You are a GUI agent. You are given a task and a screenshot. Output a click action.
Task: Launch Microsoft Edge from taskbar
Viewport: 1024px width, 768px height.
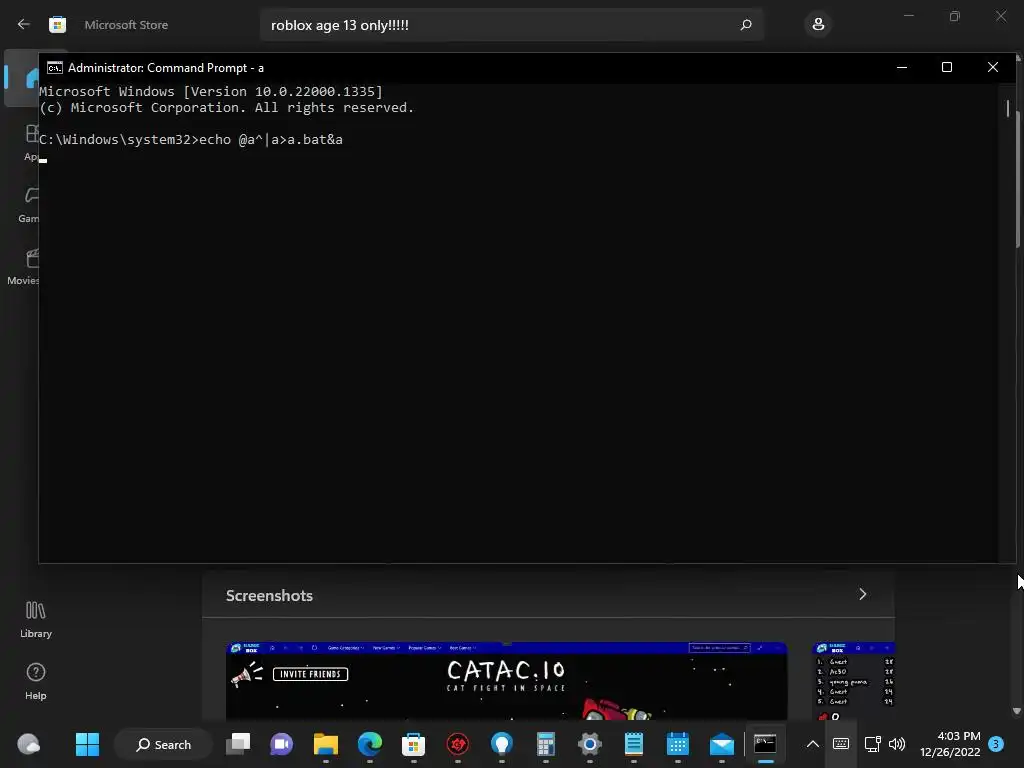tap(370, 744)
